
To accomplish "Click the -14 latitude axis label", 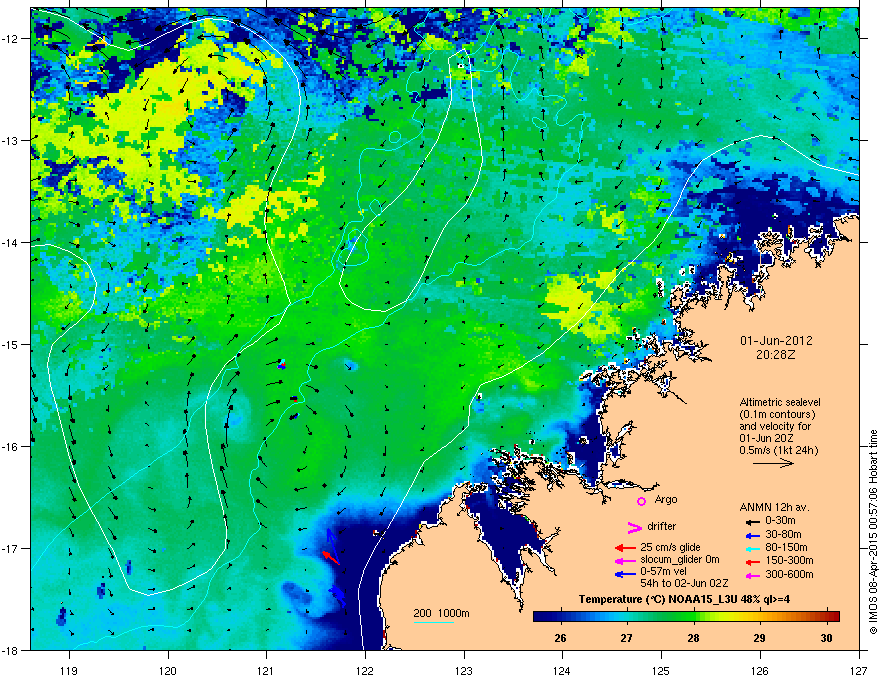I will pyautogui.click(x=11, y=243).
